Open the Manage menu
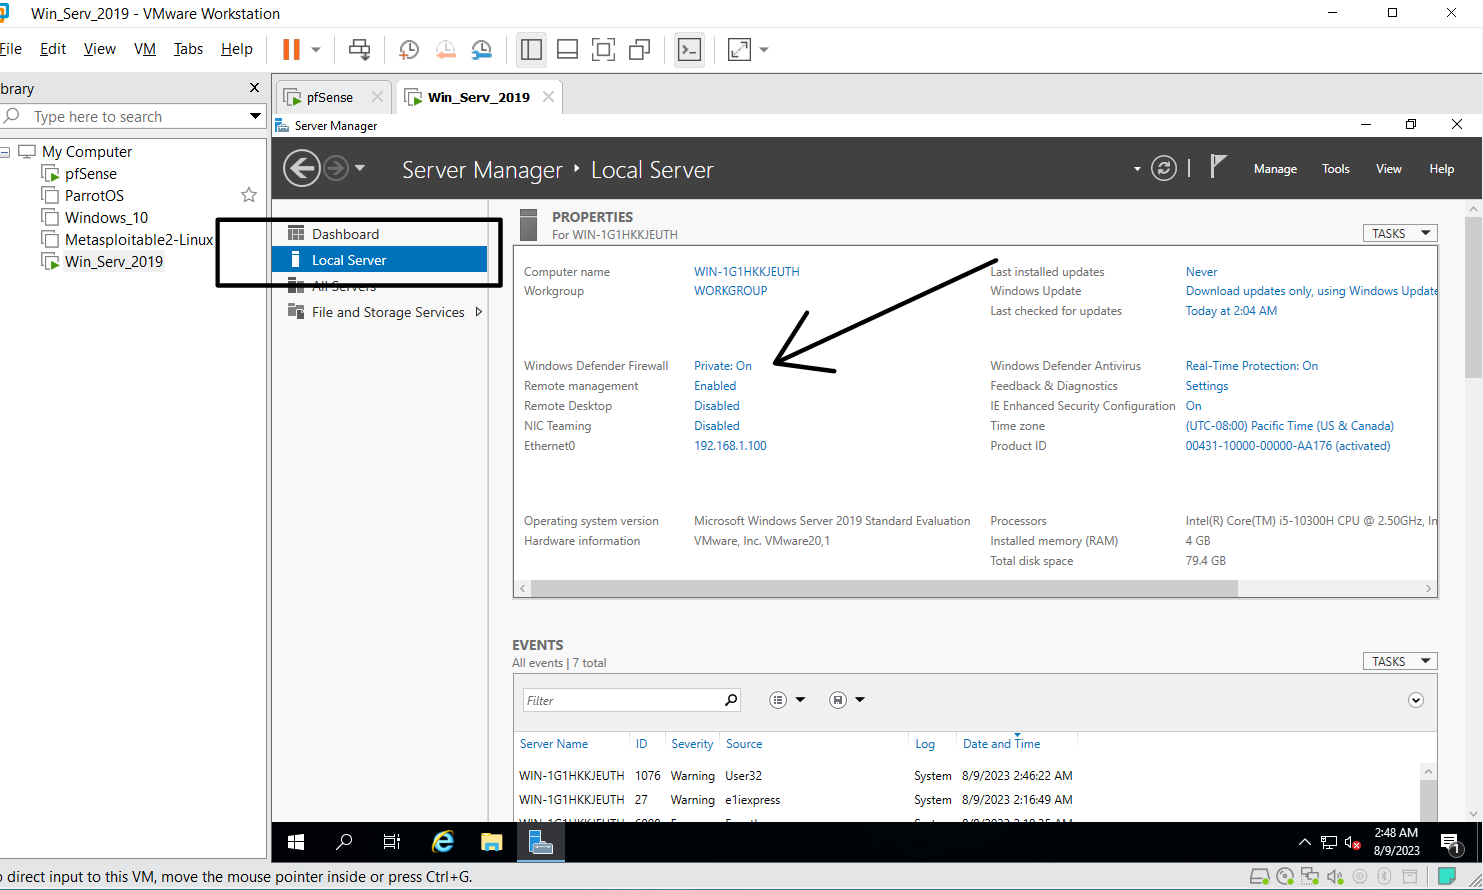Screen dimensions: 1483x890 [x=1275, y=169]
